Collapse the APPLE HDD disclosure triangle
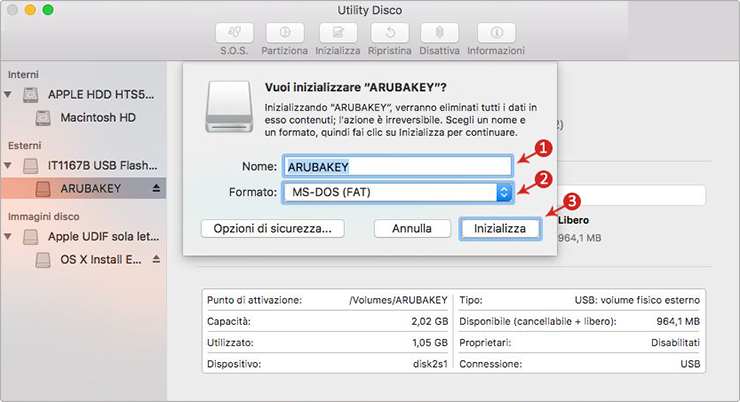The width and height of the screenshot is (740, 402). [x=8, y=94]
